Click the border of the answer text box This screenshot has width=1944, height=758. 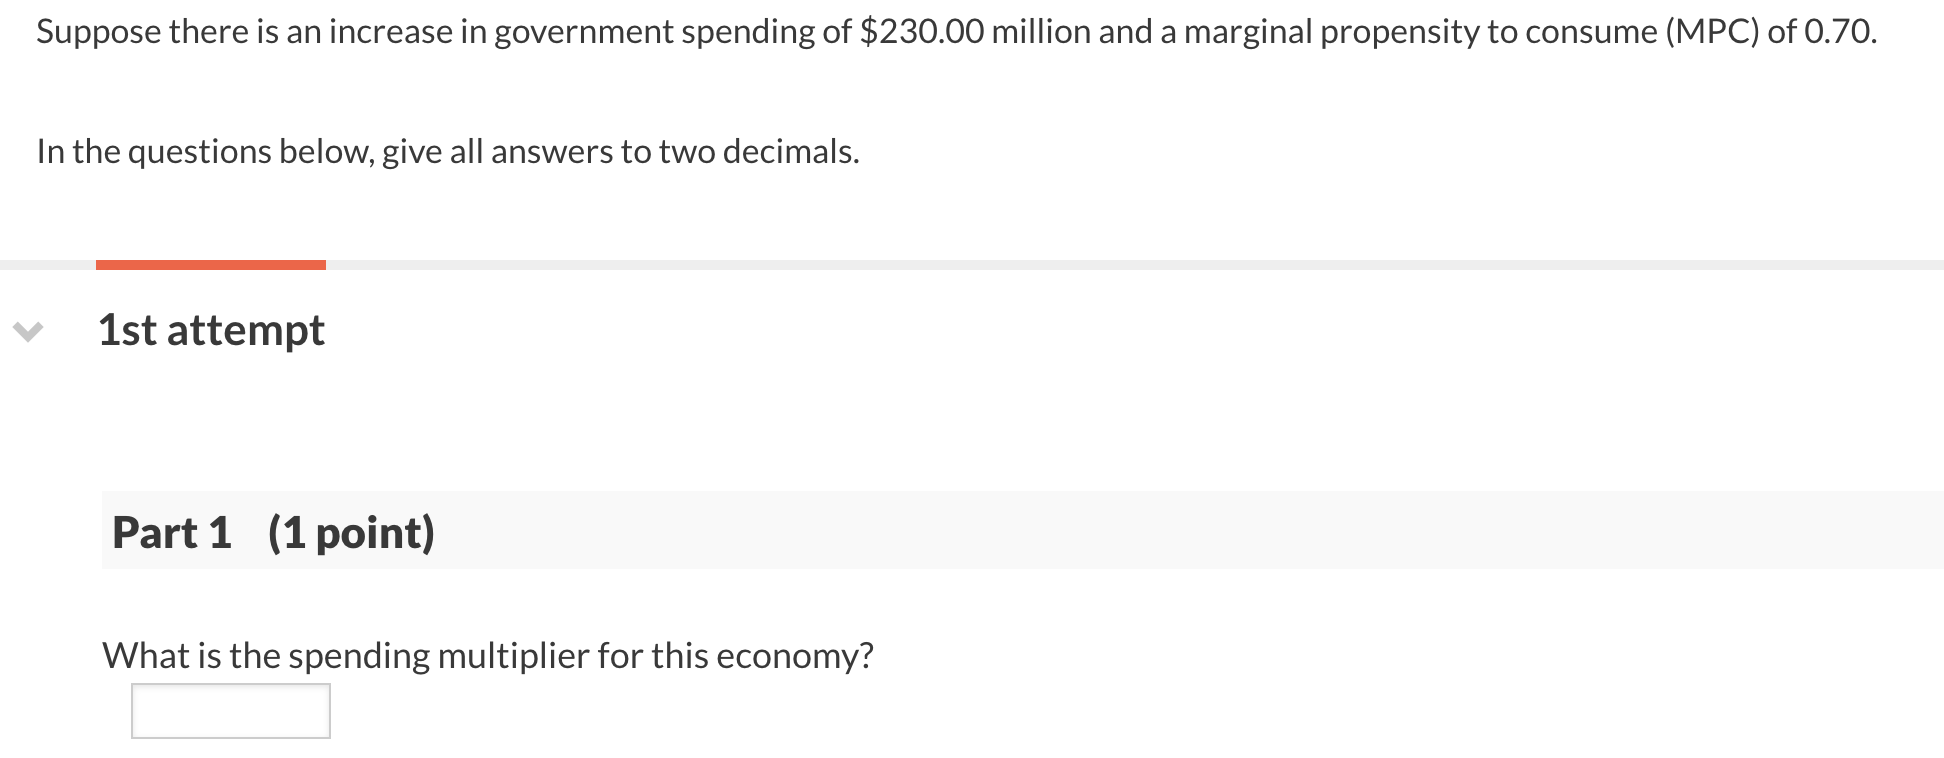132,710
